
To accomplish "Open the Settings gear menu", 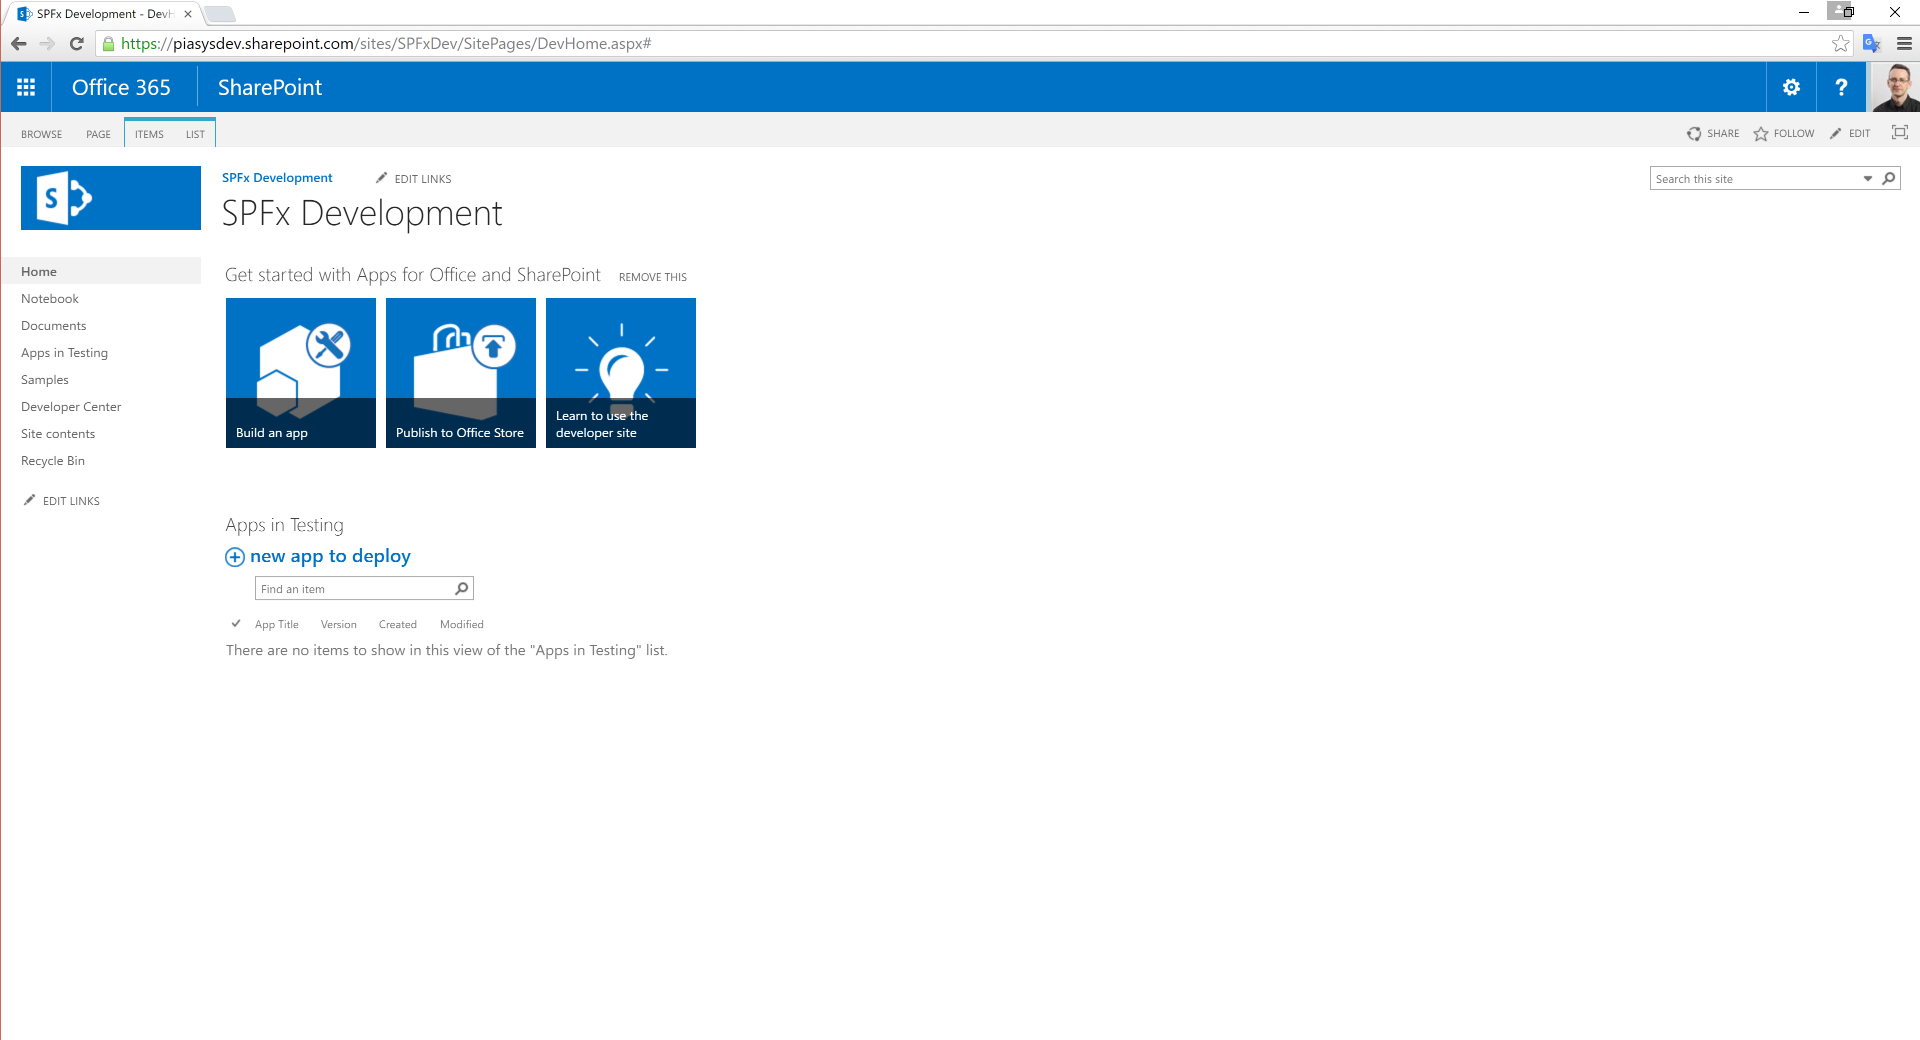I will pyautogui.click(x=1791, y=87).
